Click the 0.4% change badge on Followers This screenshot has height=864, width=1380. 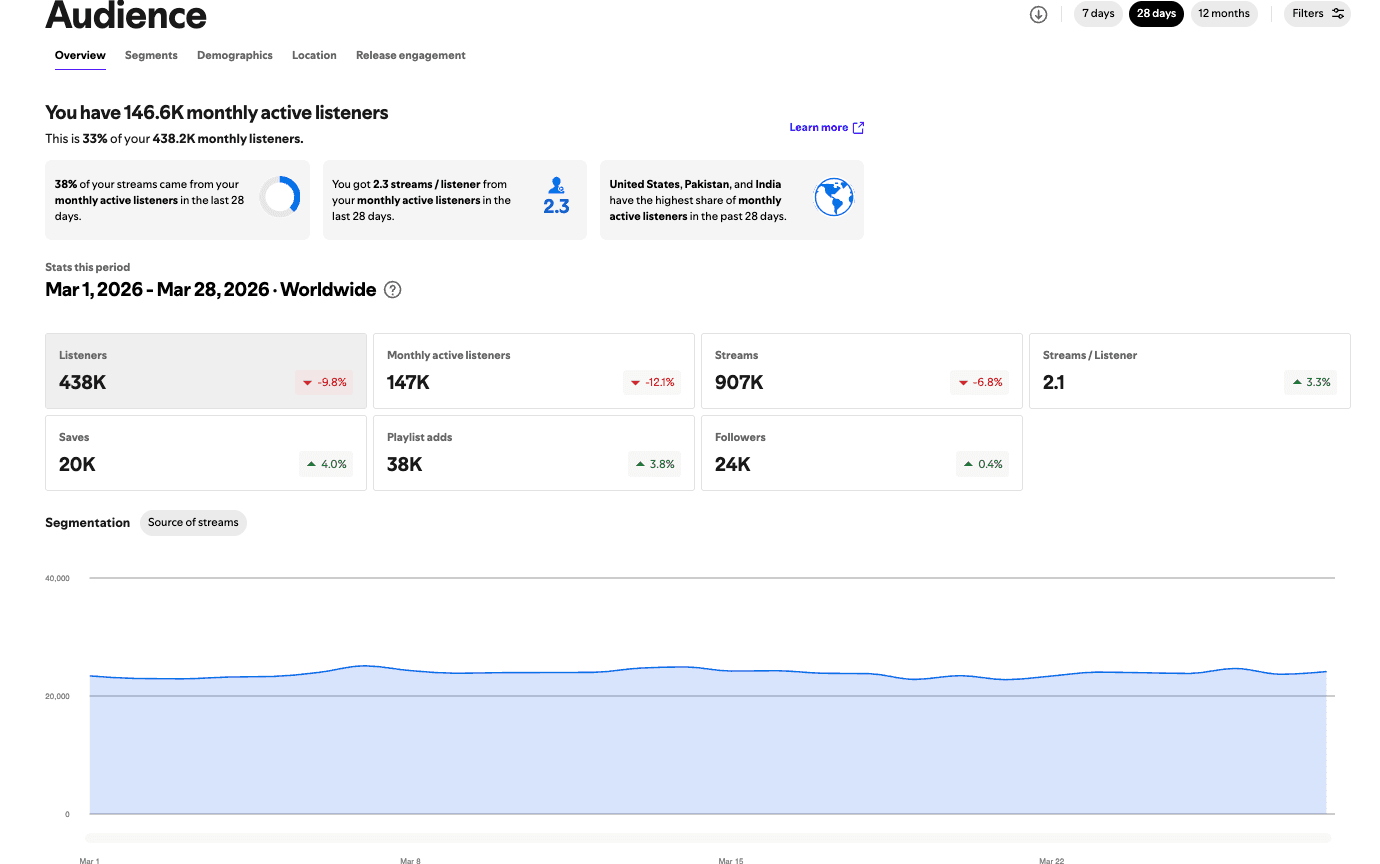[x=982, y=464]
